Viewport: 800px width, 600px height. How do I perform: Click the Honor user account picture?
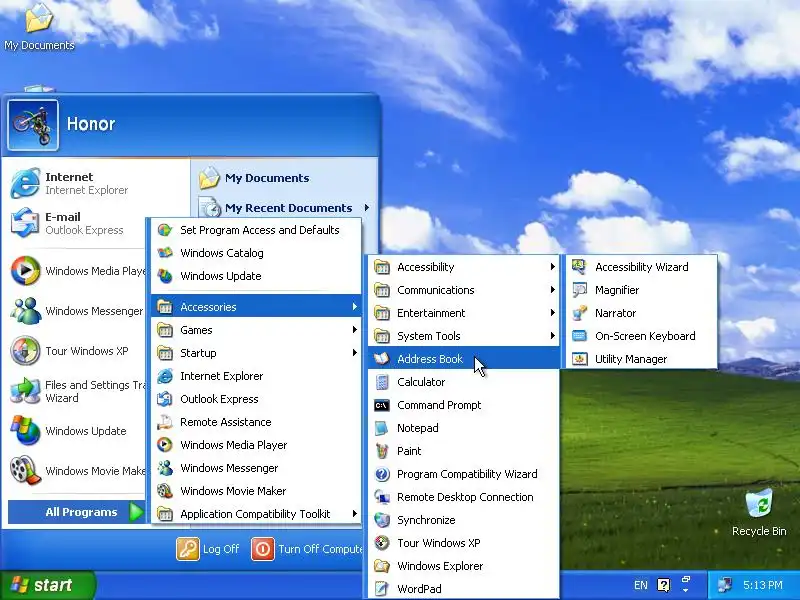[x=33, y=125]
